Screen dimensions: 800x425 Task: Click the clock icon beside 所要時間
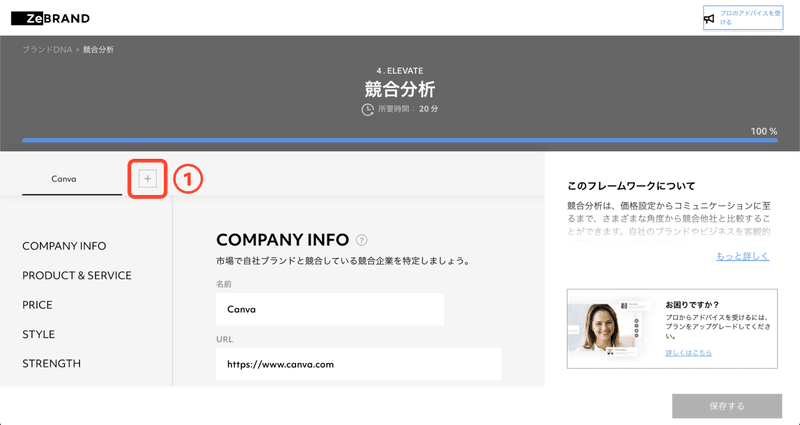tap(368, 109)
